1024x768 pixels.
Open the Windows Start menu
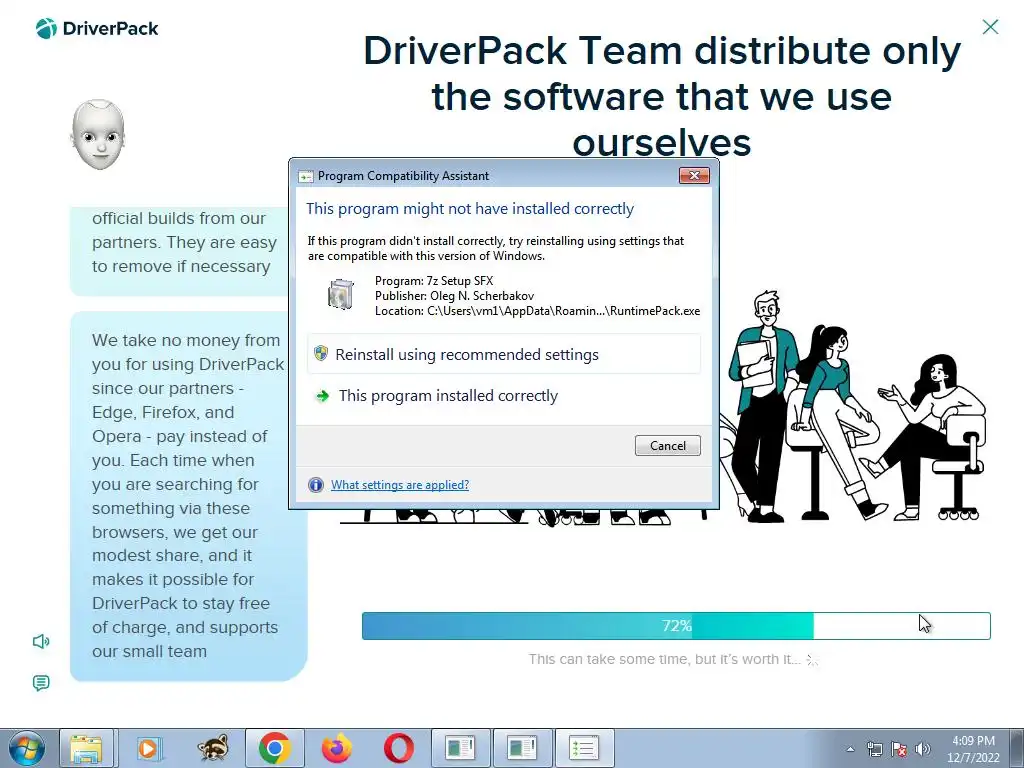[27, 748]
